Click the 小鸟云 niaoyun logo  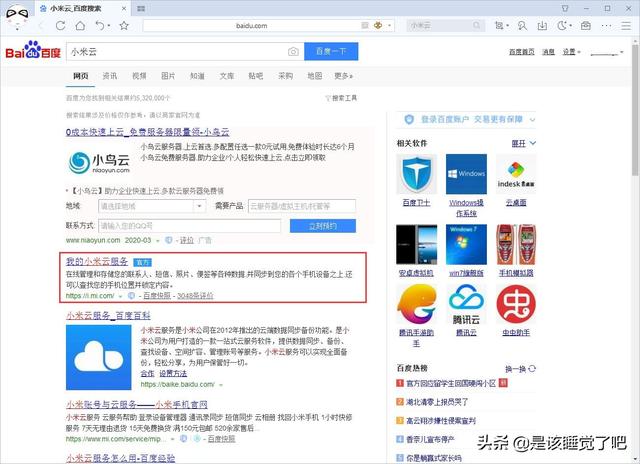click(99, 162)
